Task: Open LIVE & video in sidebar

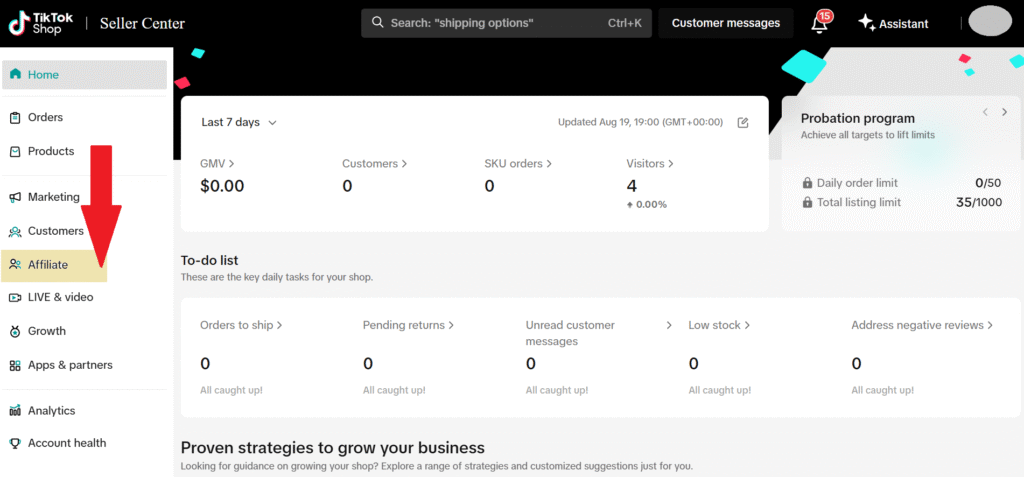Action: pos(60,297)
